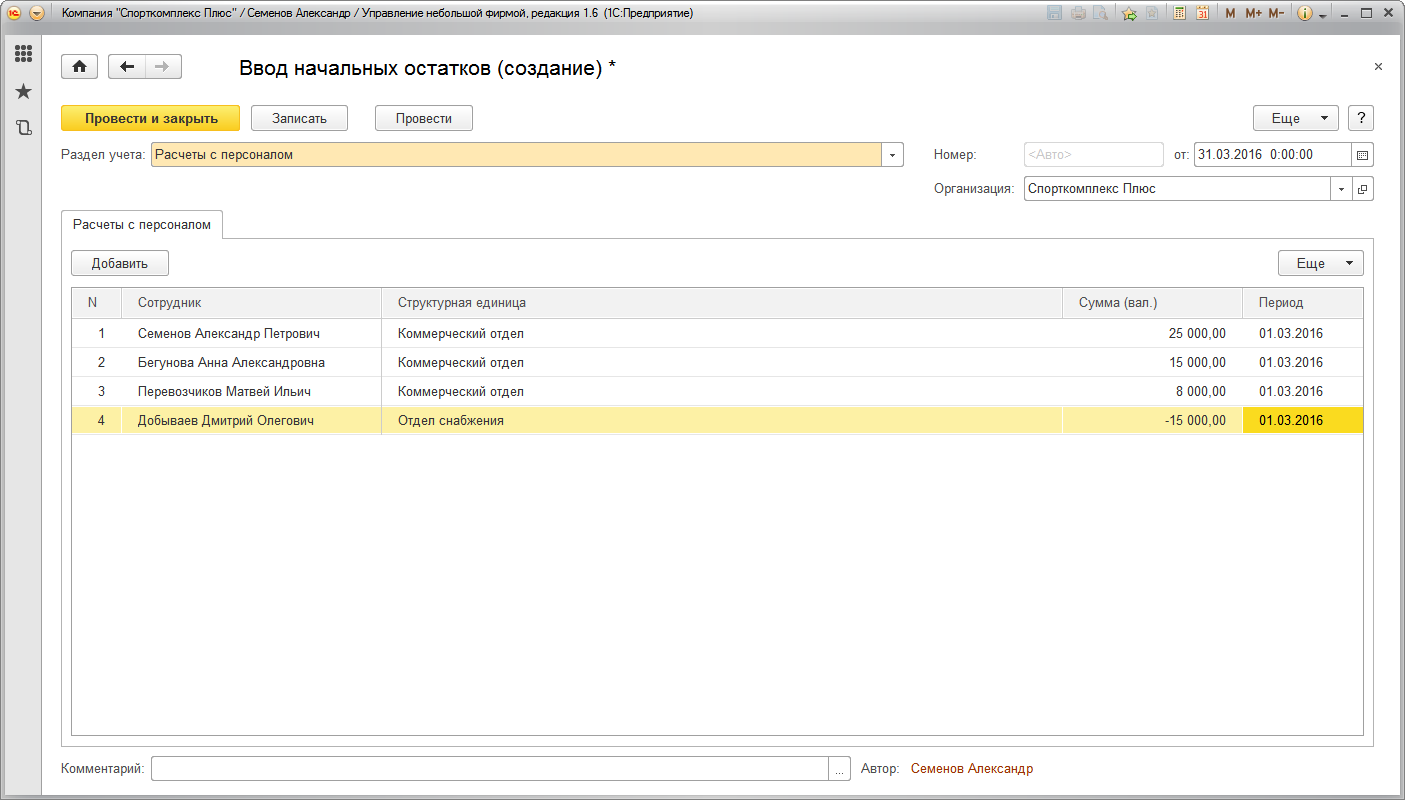Select row Бегунова Анна Александровна
1405x800 pixels.
pyautogui.click(x=717, y=362)
